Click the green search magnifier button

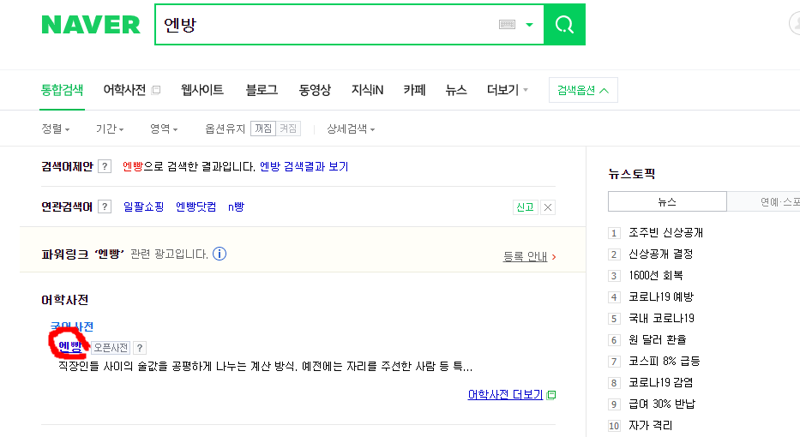tap(564, 24)
